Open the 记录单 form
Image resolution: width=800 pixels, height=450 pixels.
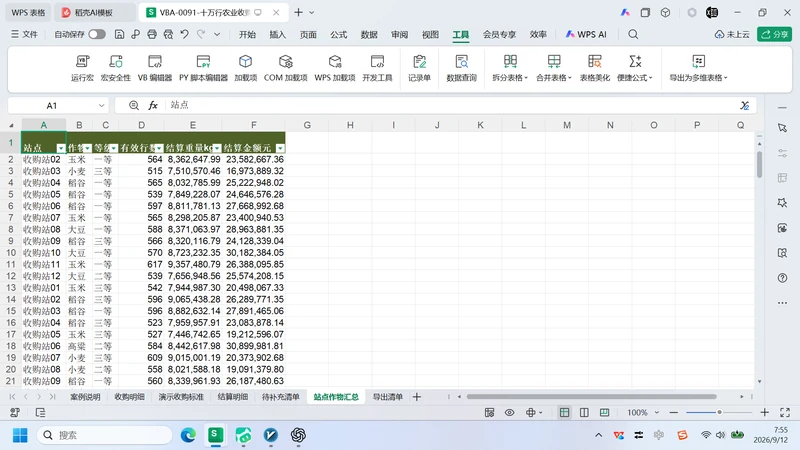coord(419,68)
